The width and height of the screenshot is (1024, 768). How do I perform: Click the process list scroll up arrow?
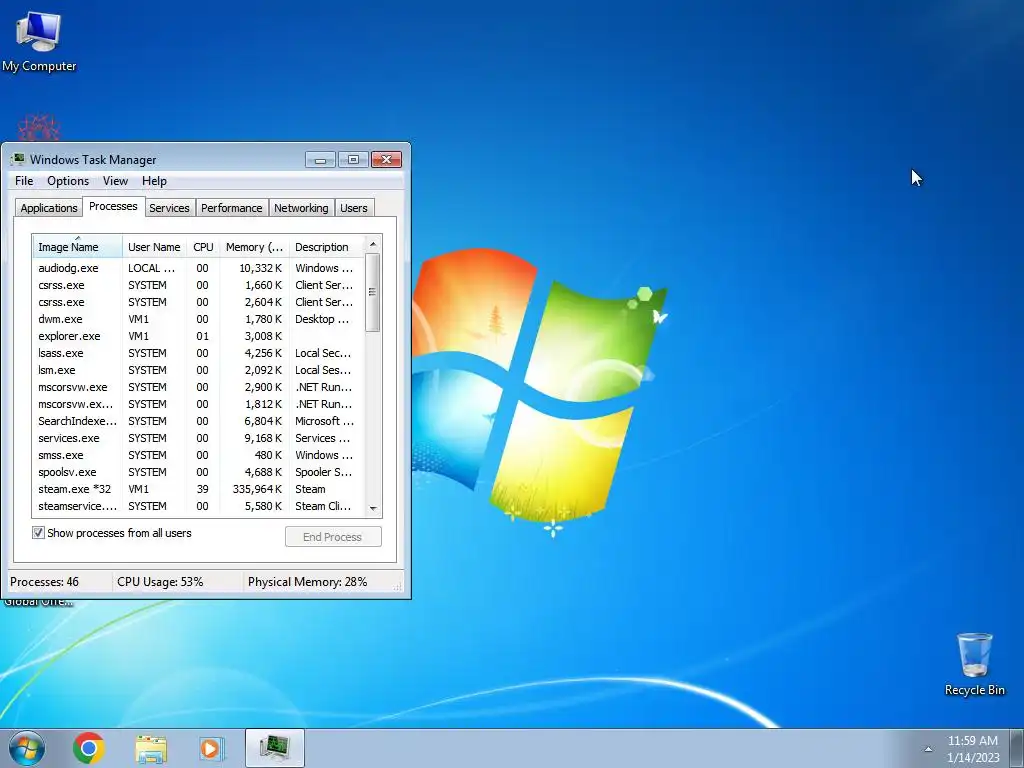tap(373, 244)
